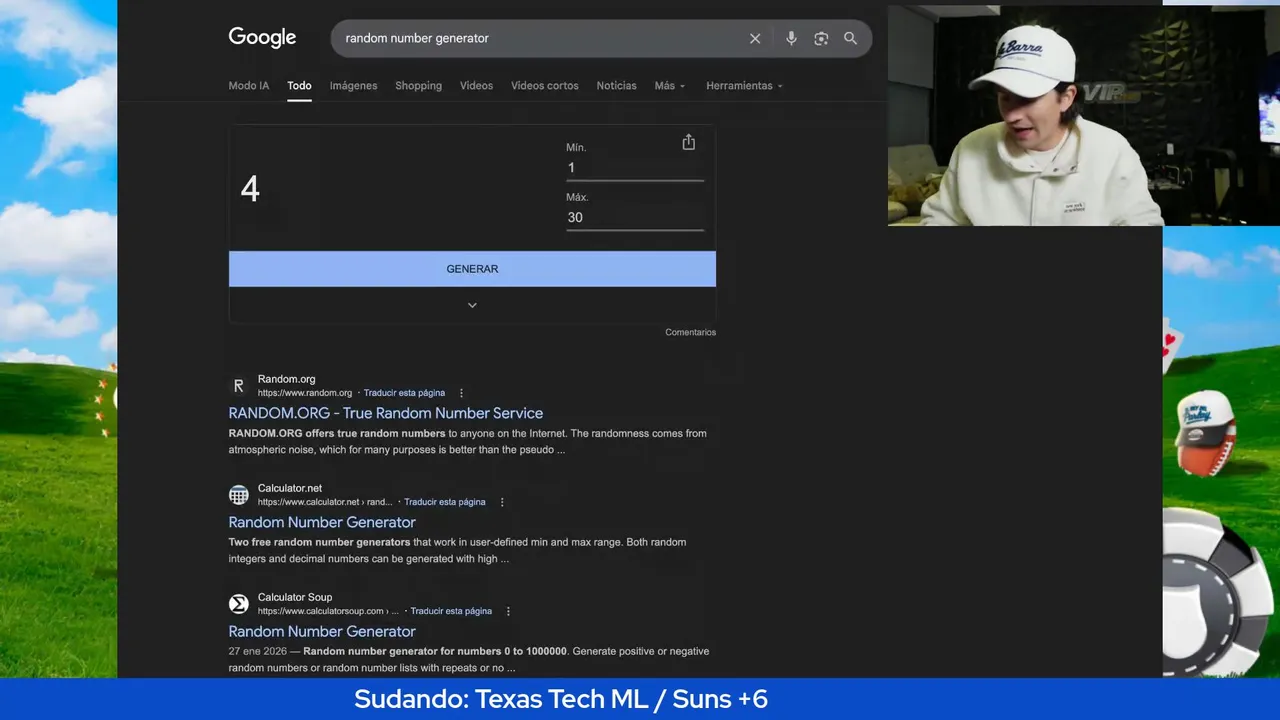The image size is (1280, 720).
Task: Click the Google logo
Action: 262,38
